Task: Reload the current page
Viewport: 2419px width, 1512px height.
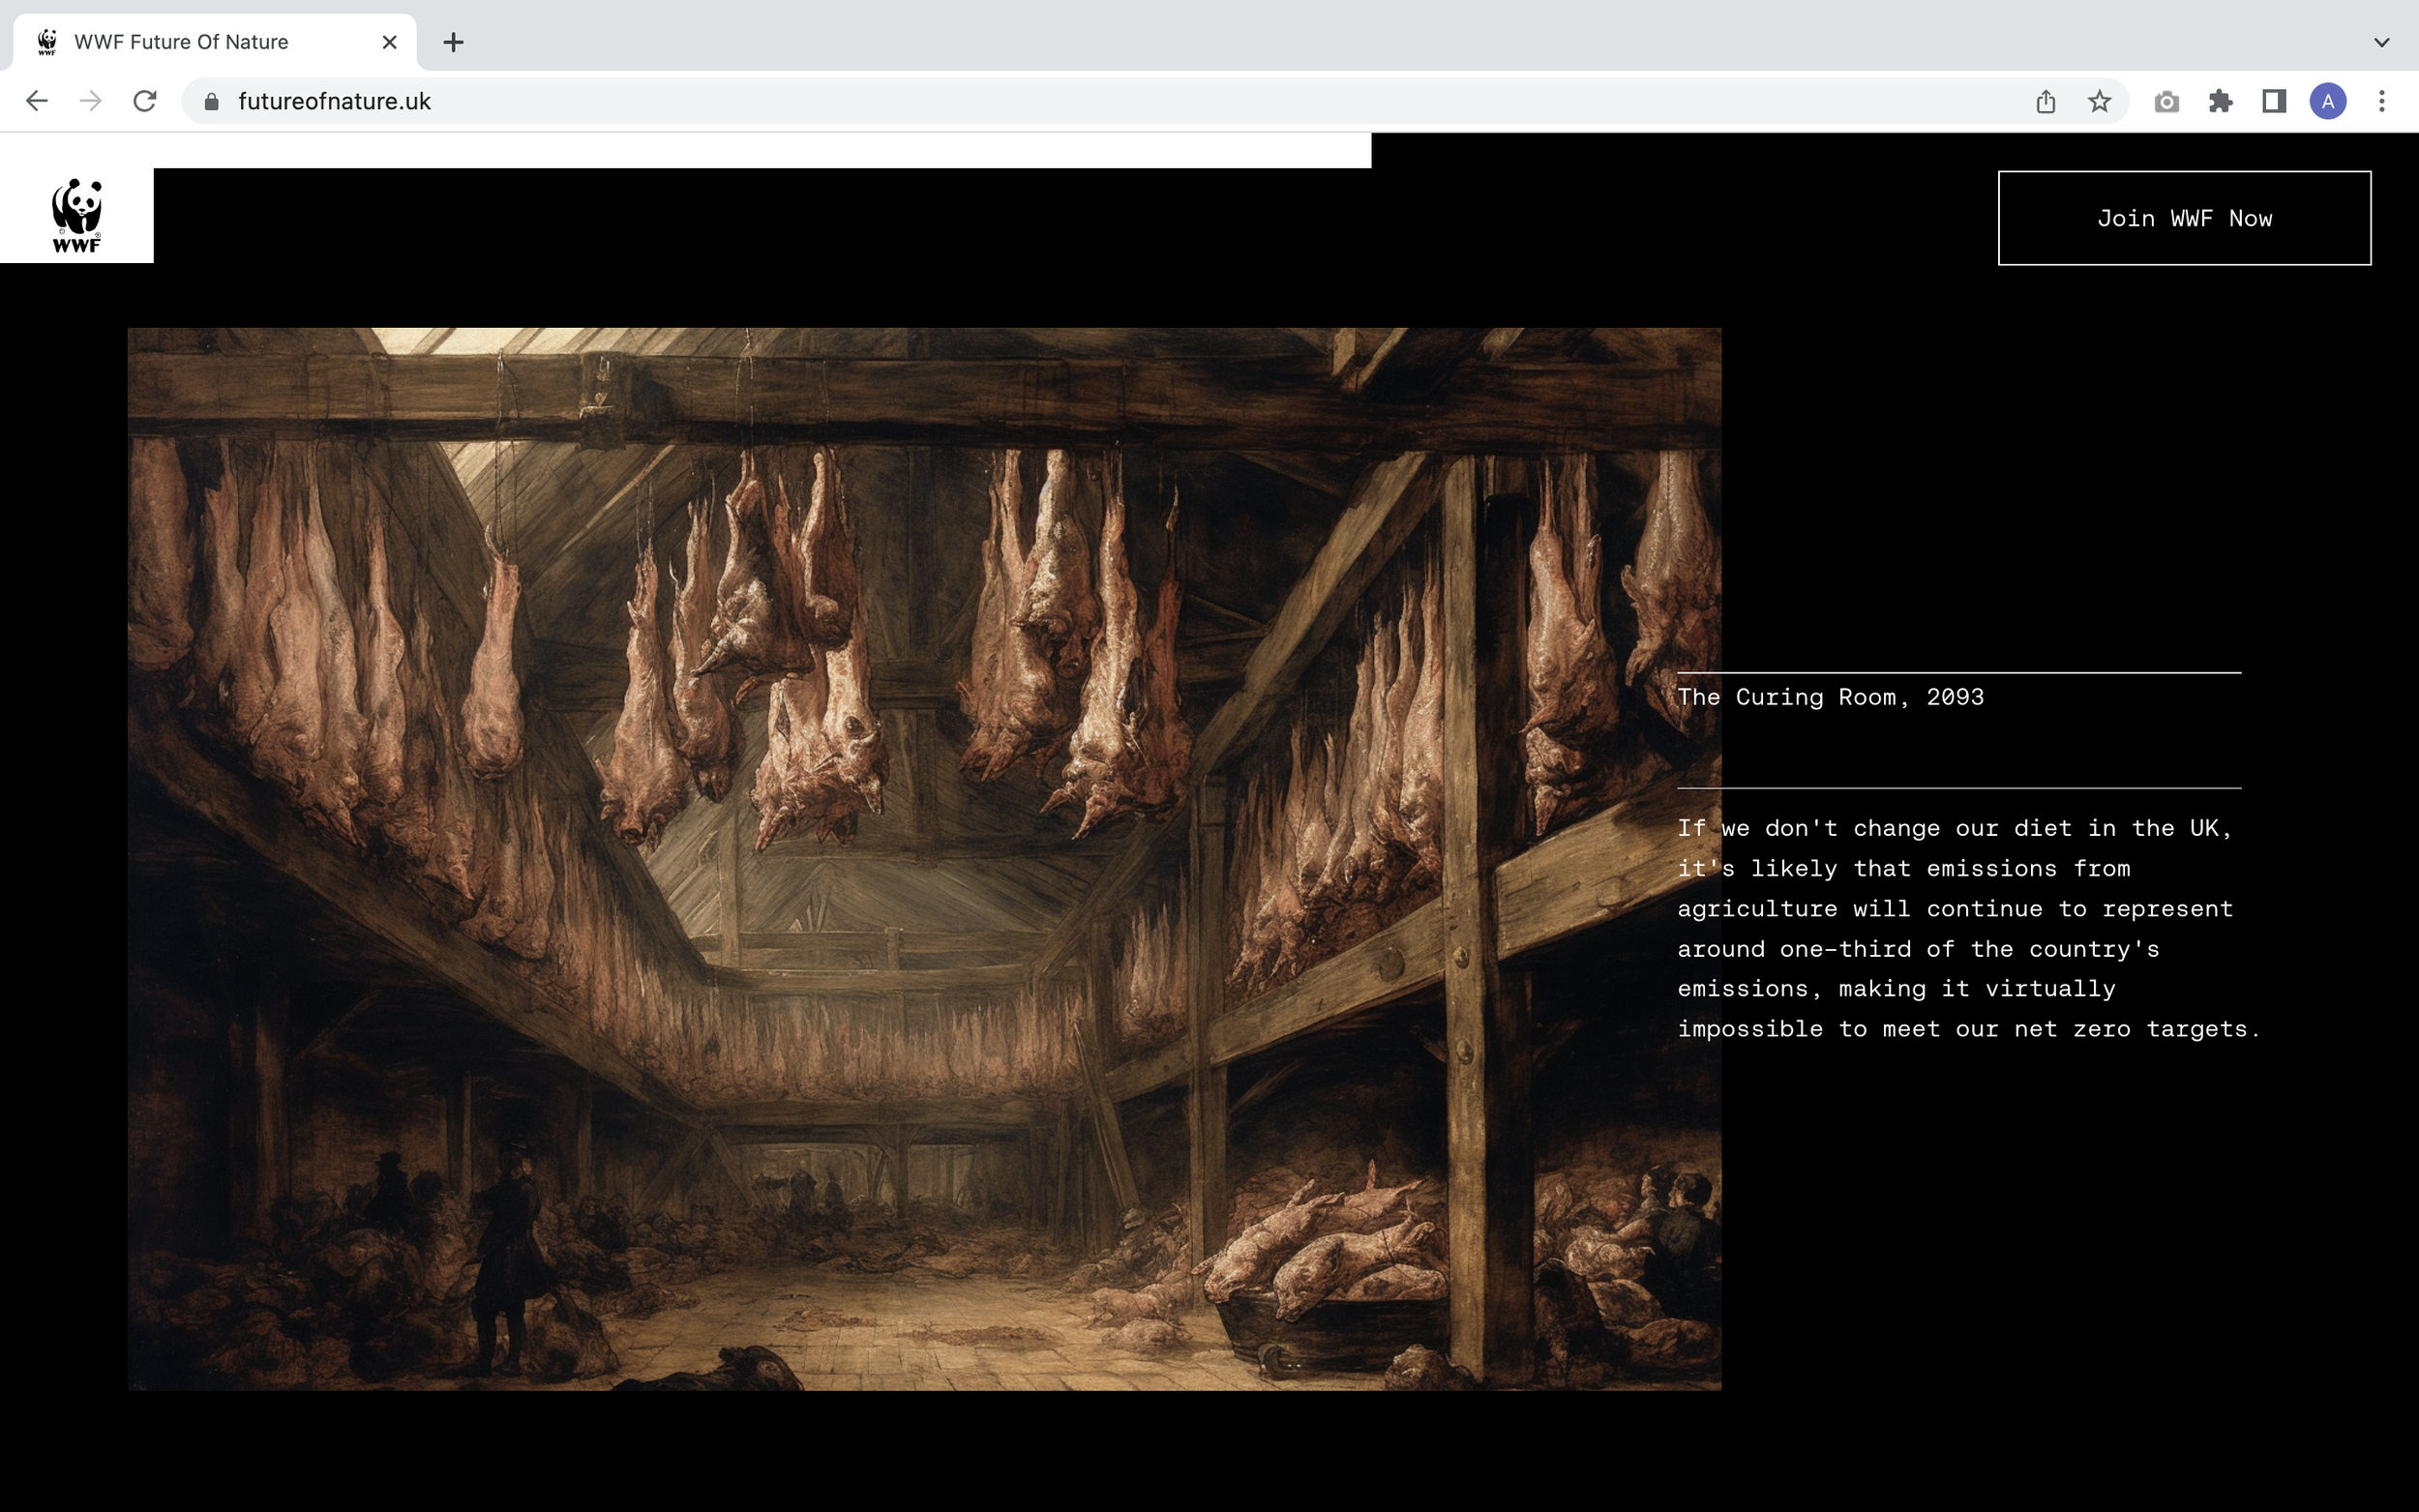Action: pyautogui.click(x=145, y=101)
